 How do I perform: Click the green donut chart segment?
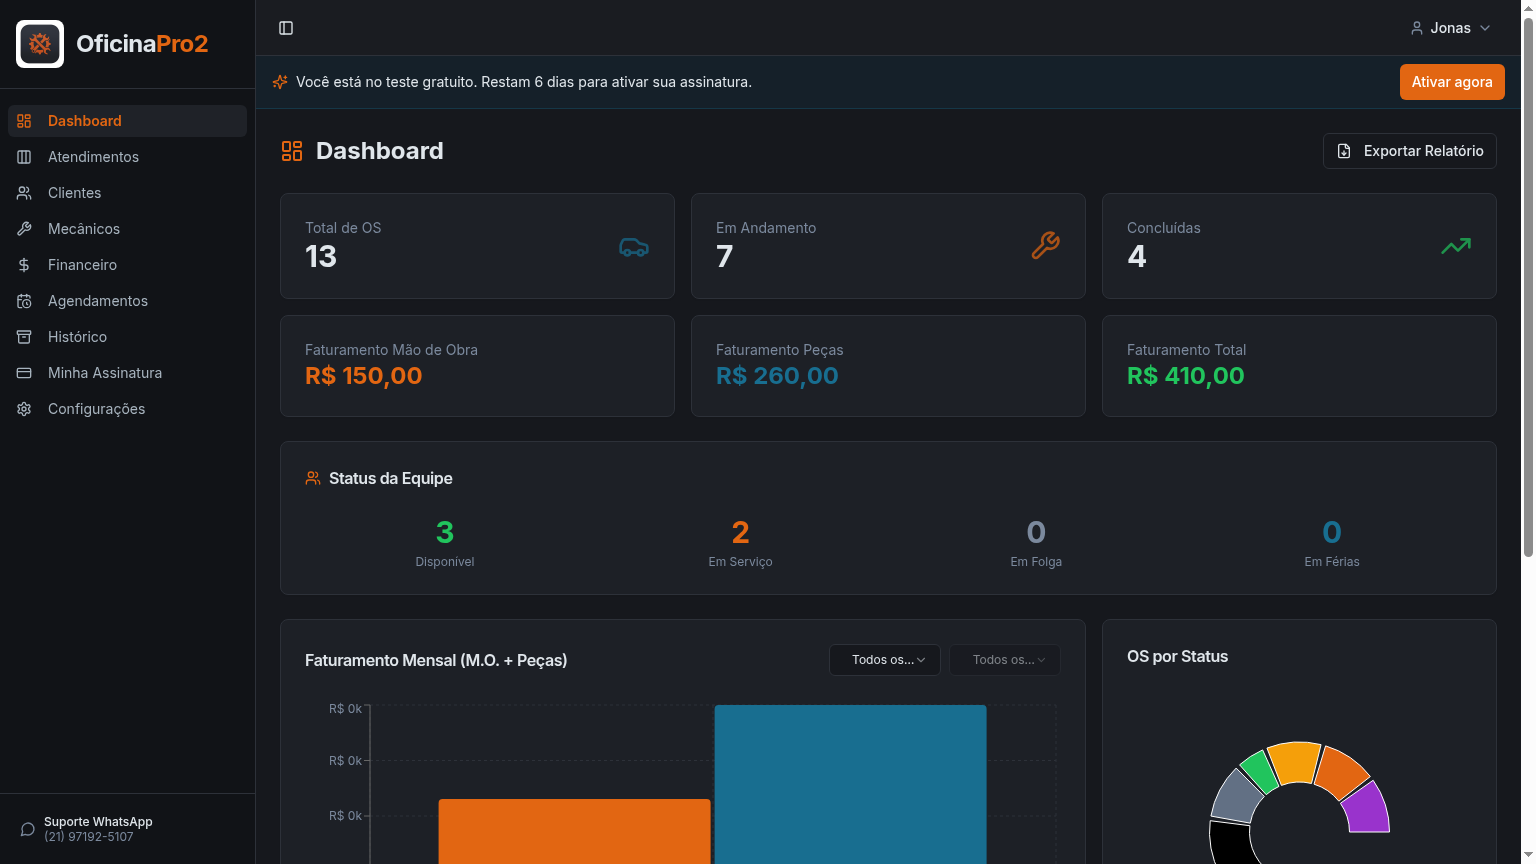click(1258, 771)
